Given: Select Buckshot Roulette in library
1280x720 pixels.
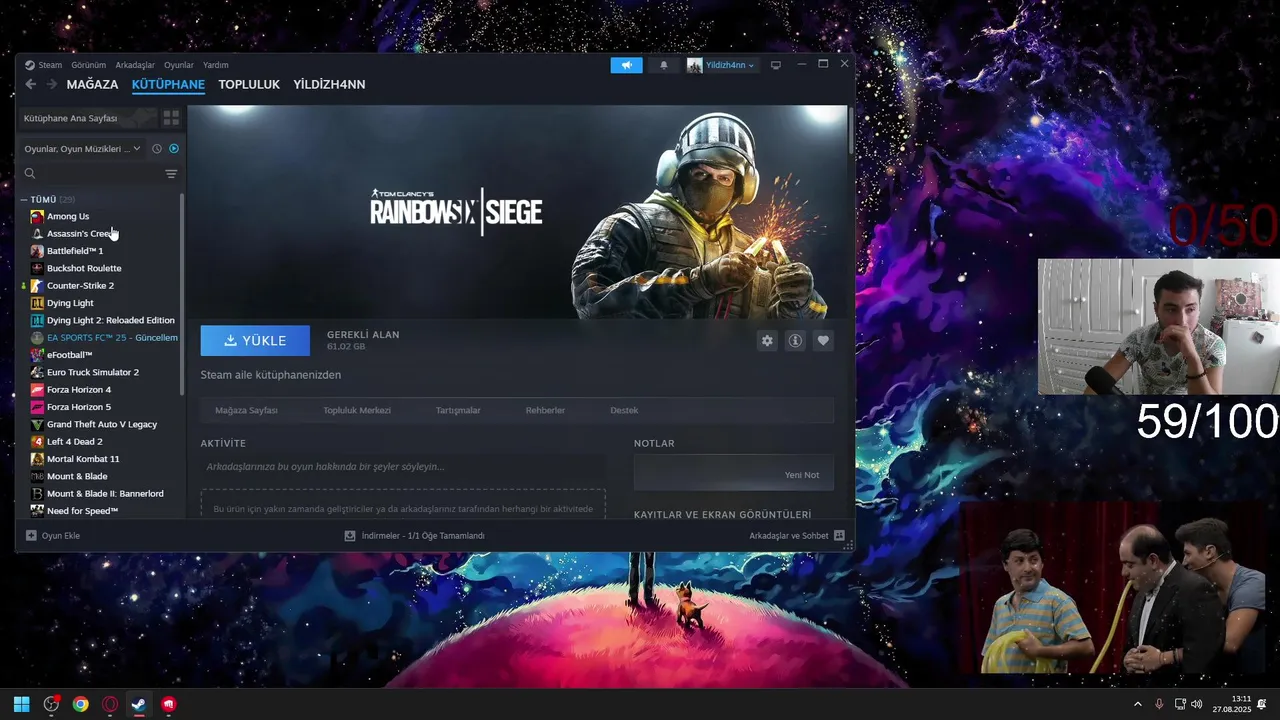Looking at the screenshot, I should (x=84, y=268).
